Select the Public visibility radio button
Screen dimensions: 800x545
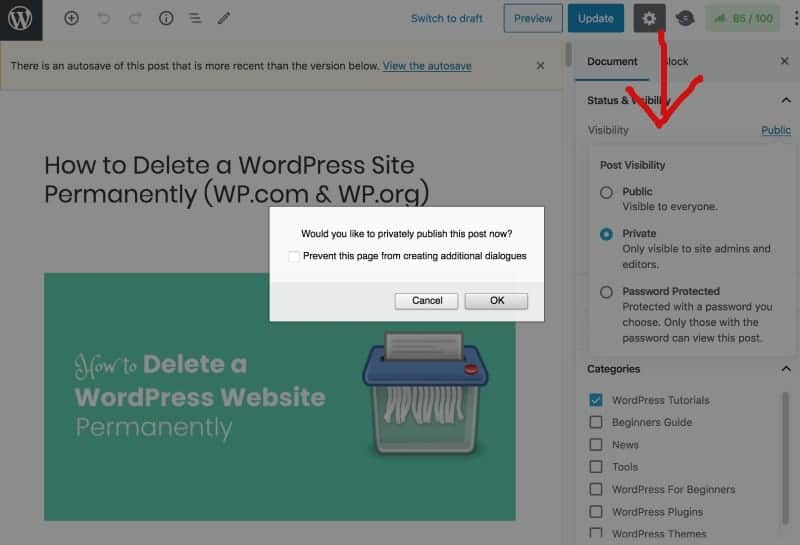[x=606, y=192]
